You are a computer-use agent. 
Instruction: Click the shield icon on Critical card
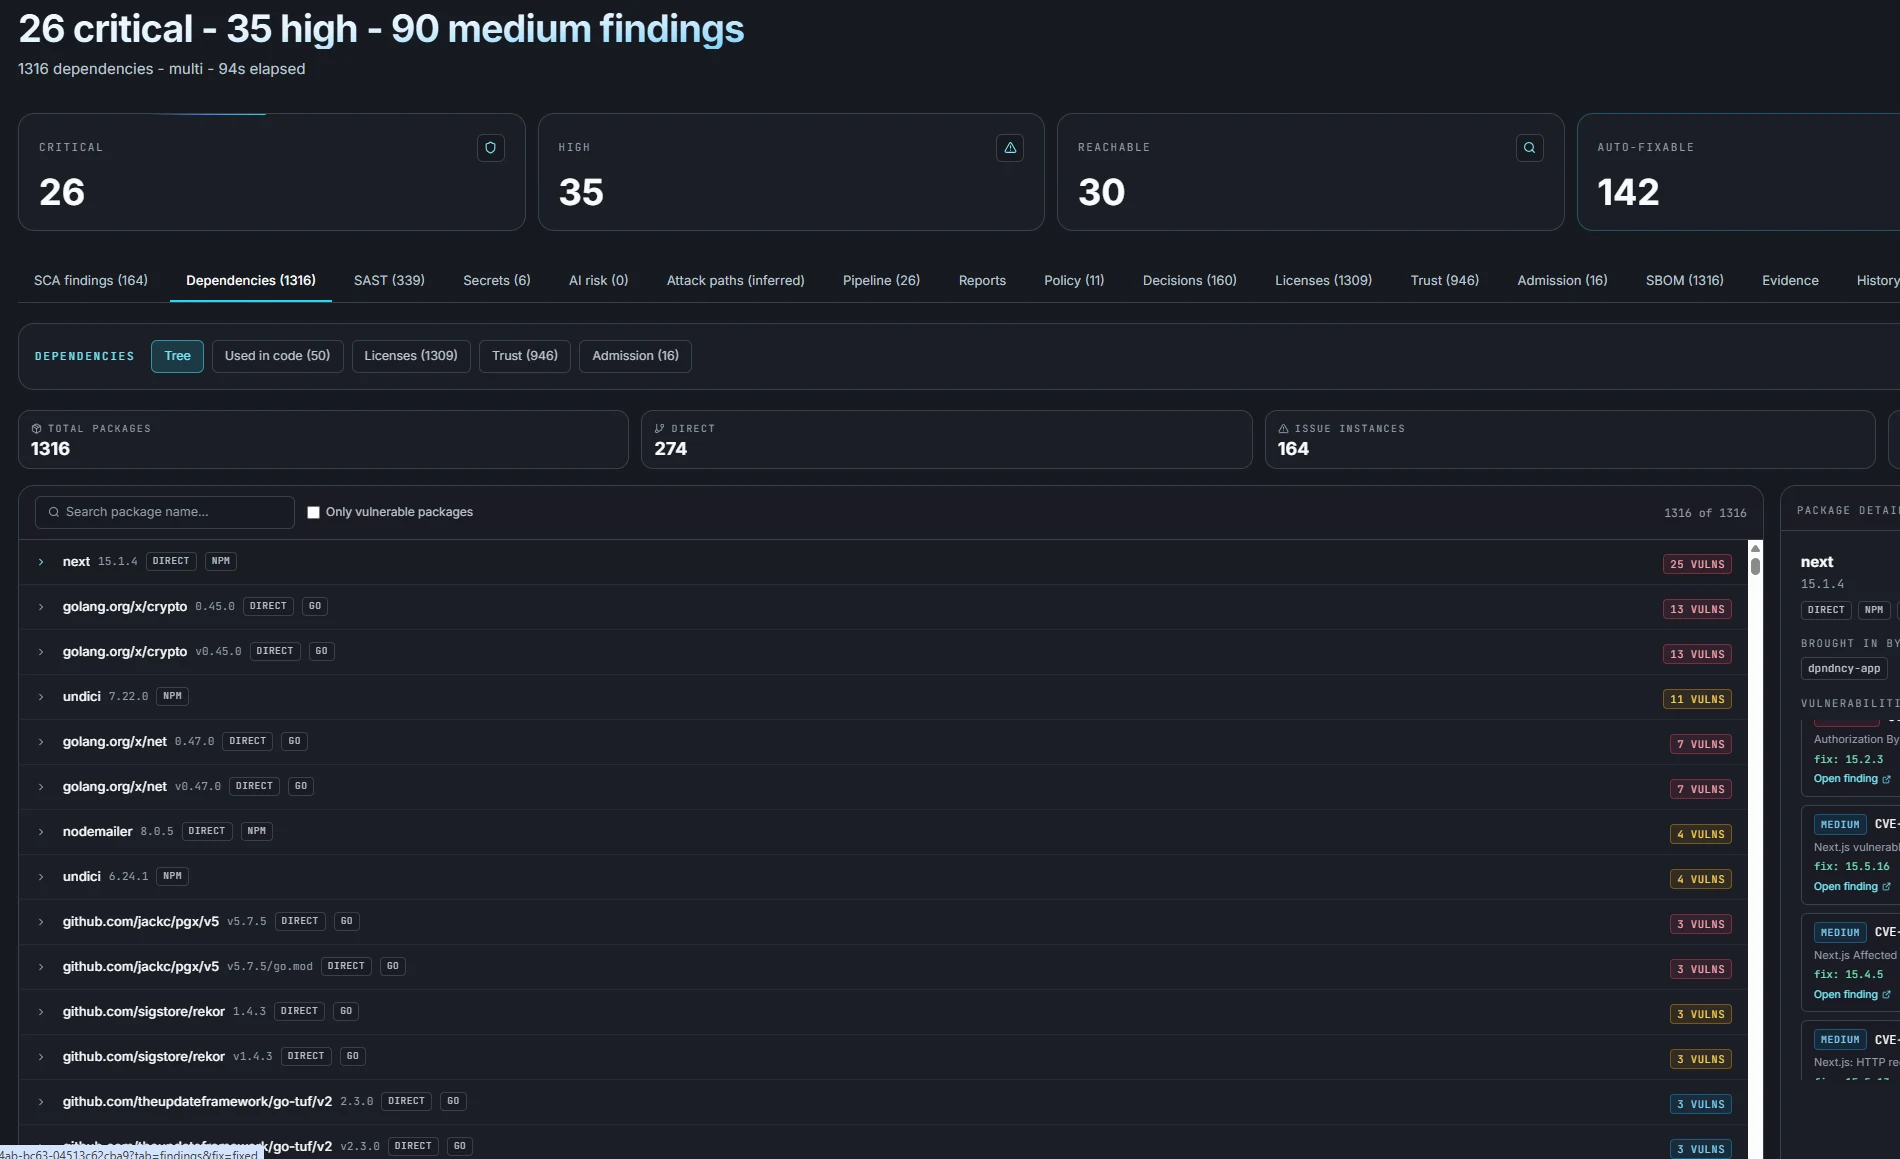click(490, 148)
